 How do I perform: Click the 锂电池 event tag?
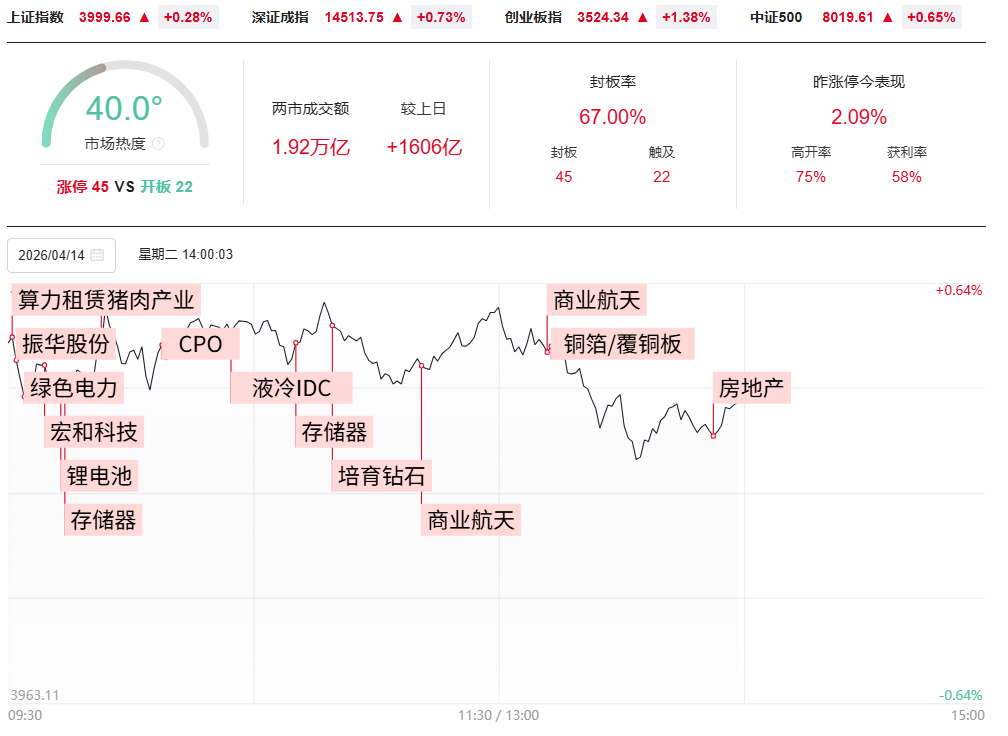[99, 476]
